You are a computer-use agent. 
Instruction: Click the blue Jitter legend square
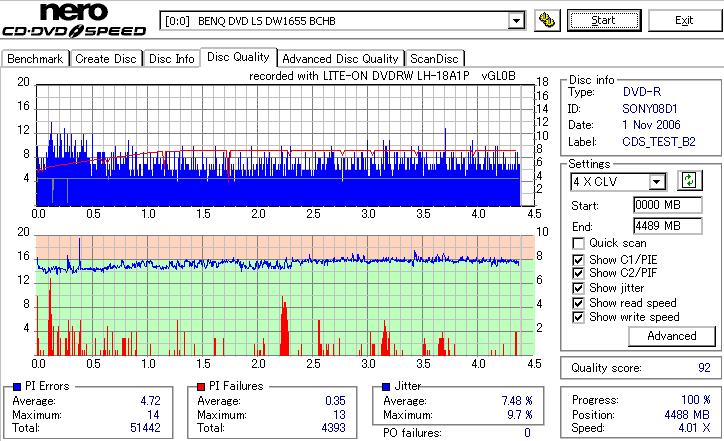pyautogui.click(x=386, y=387)
